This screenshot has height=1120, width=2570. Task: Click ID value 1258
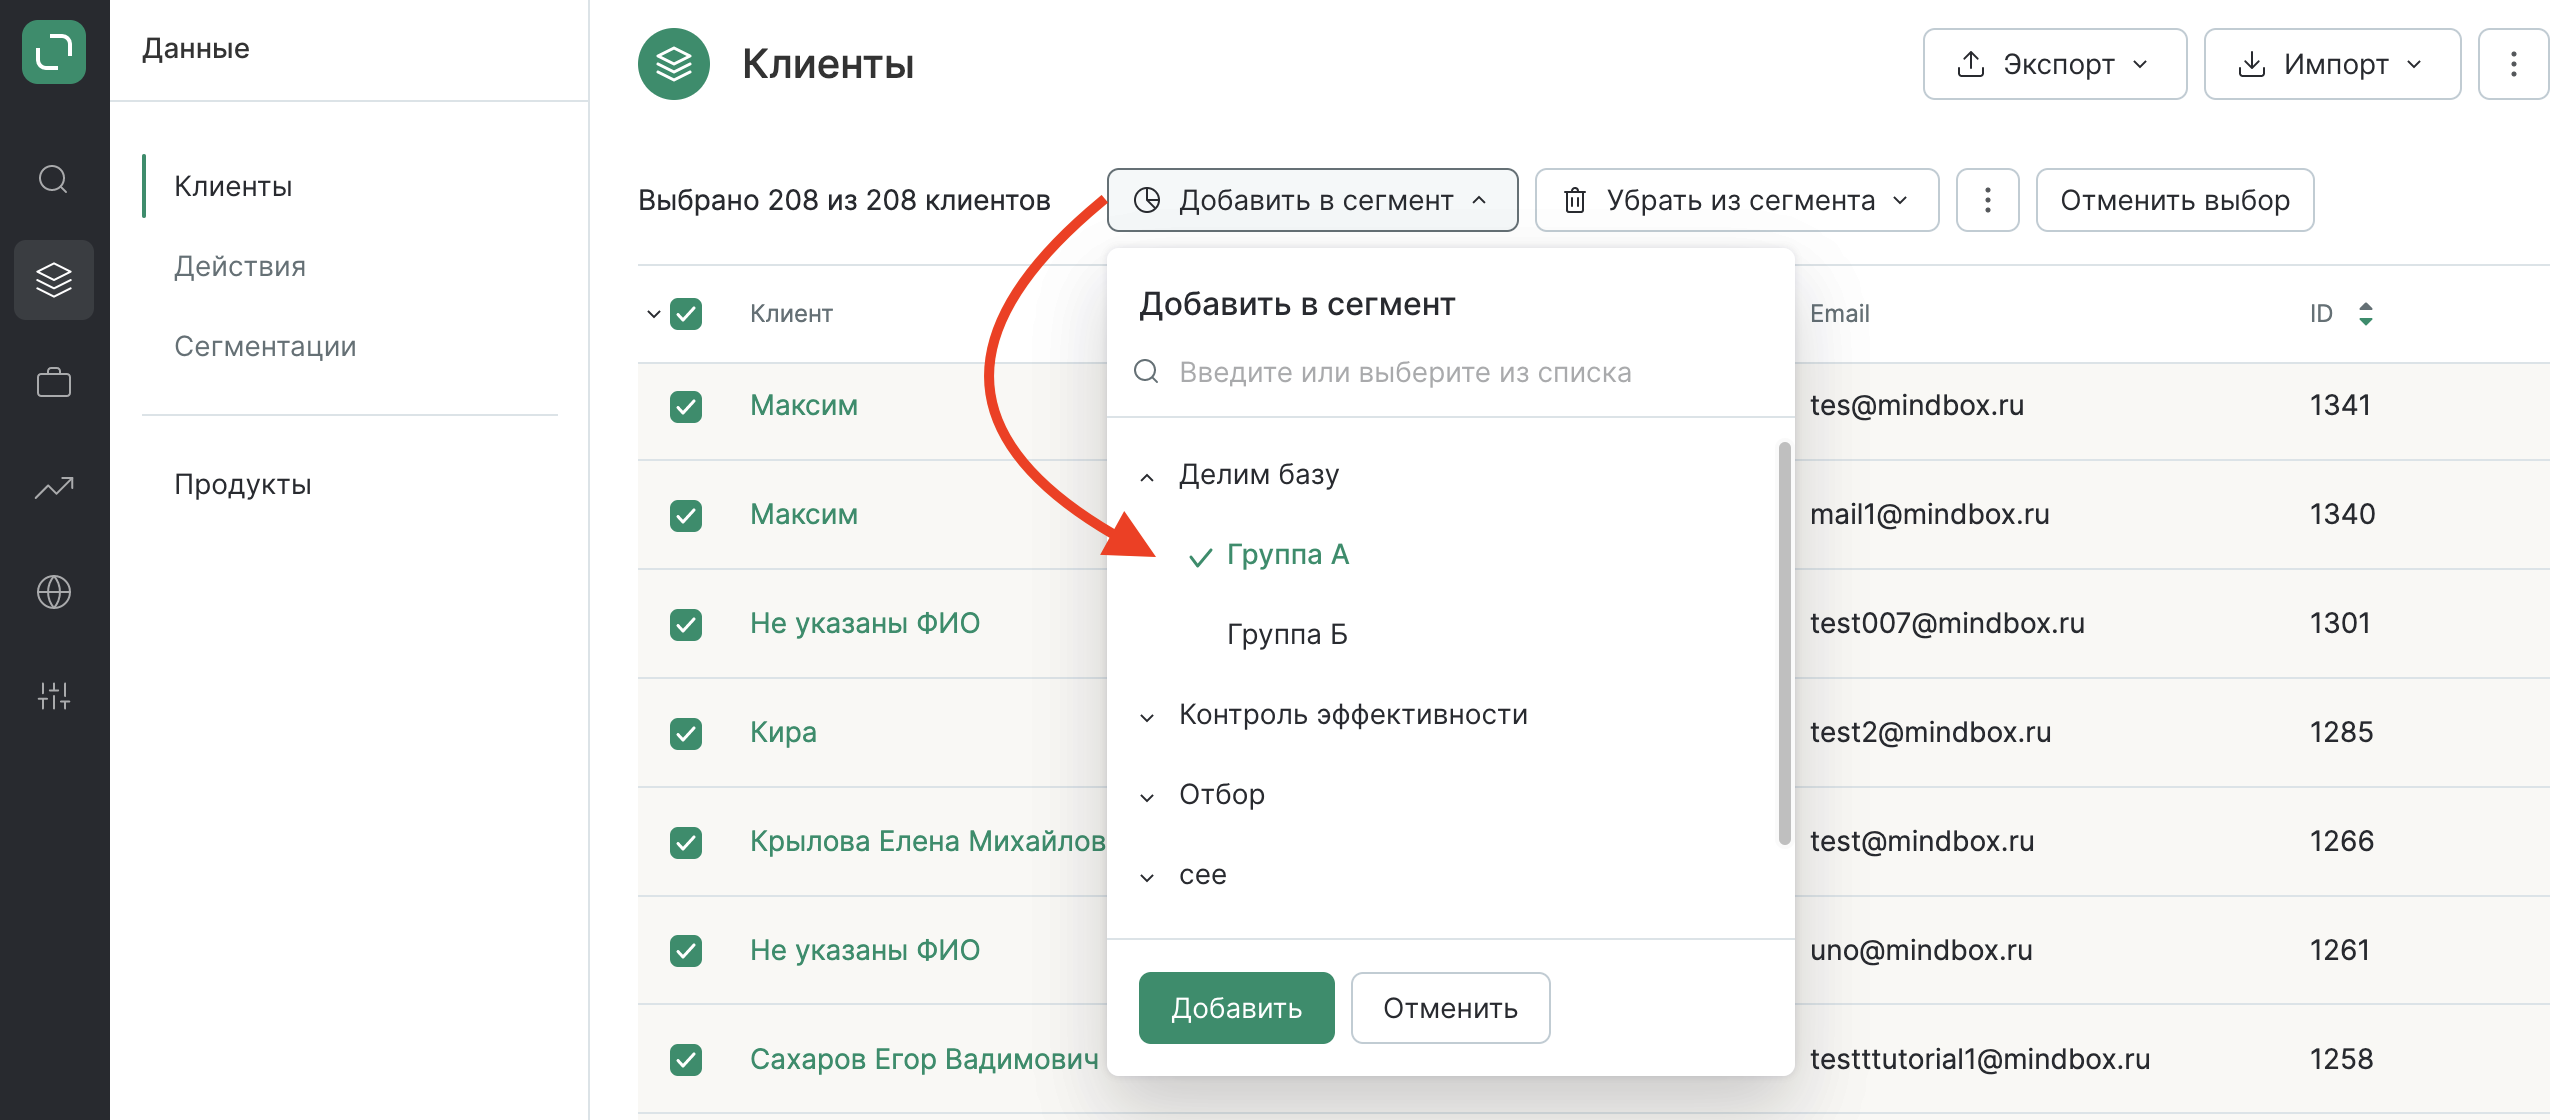click(x=2341, y=1059)
